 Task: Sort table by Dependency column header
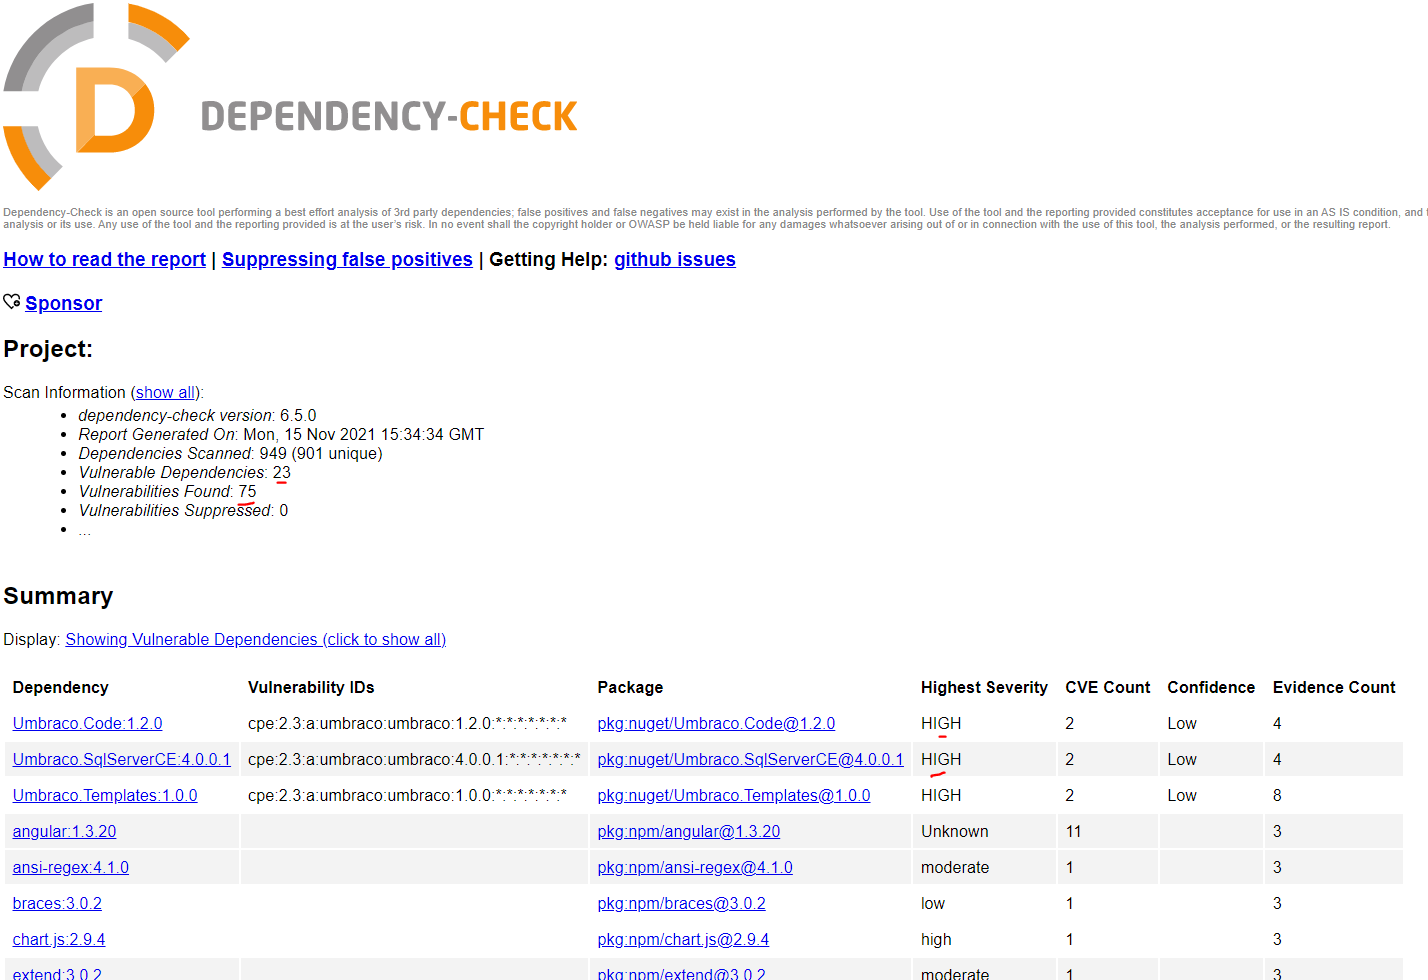pos(61,687)
